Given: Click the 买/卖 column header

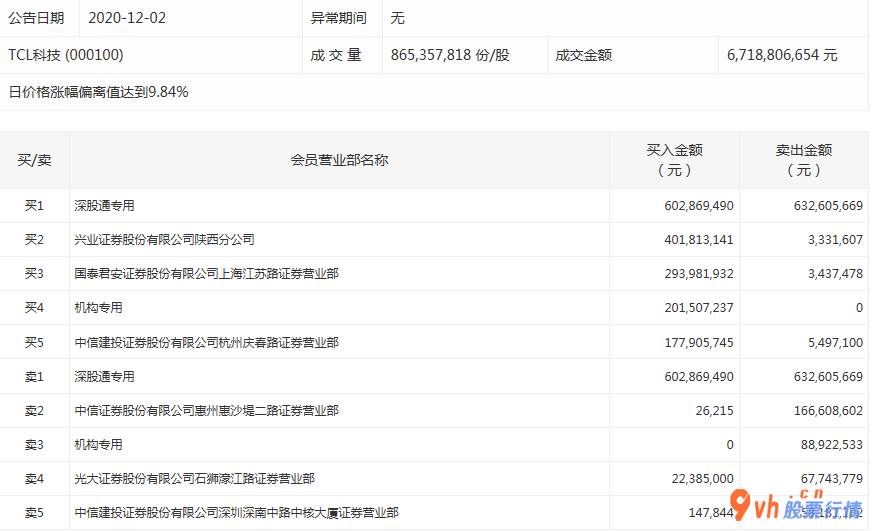Looking at the screenshot, I should coord(34,160).
